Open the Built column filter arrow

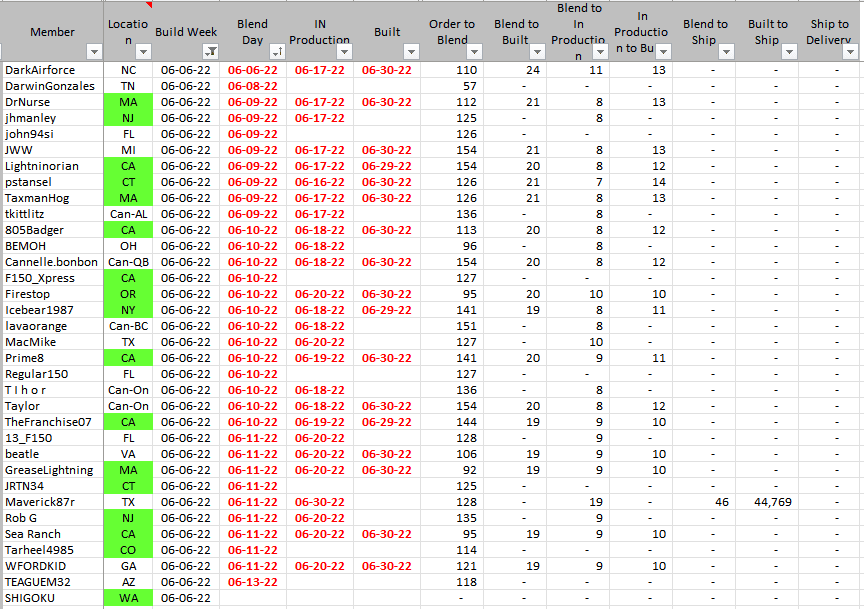410,52
